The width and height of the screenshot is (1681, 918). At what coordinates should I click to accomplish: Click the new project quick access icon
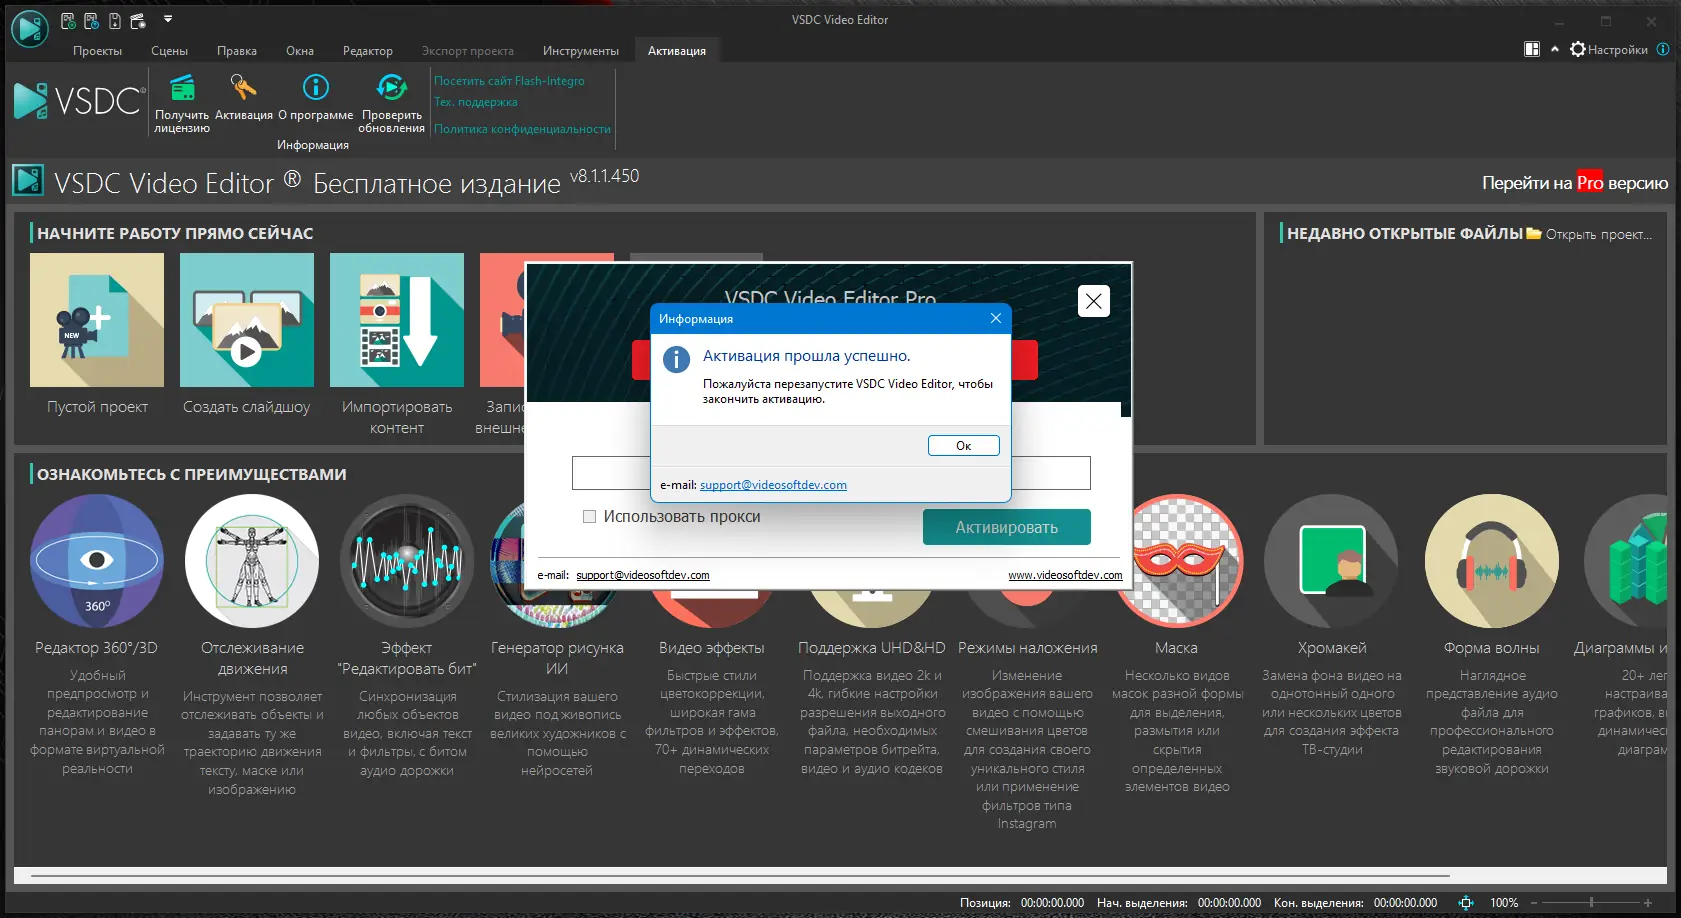(68, 21)
